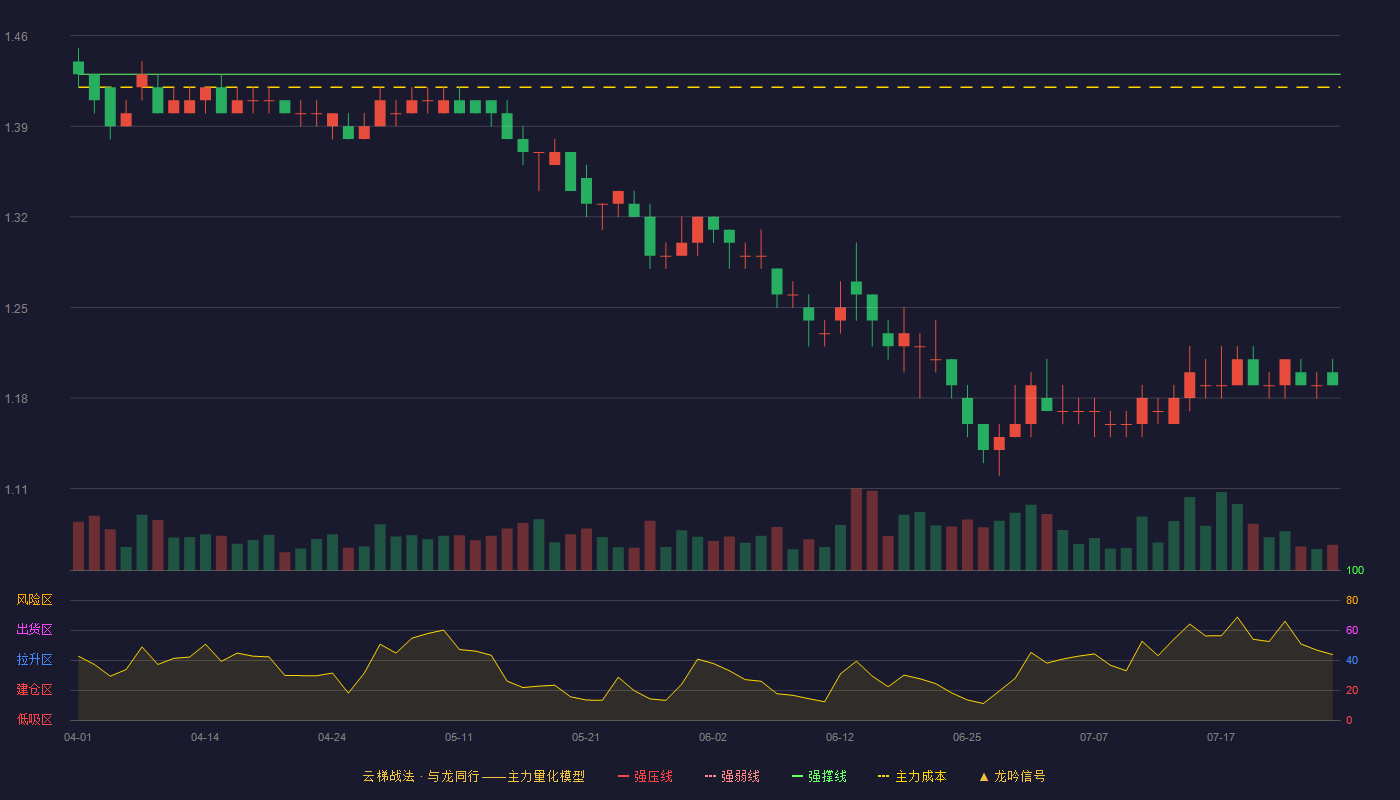The image size is (1400, 800).
Task: Click the dashed yellow cost line
Action: coord(710,87)
